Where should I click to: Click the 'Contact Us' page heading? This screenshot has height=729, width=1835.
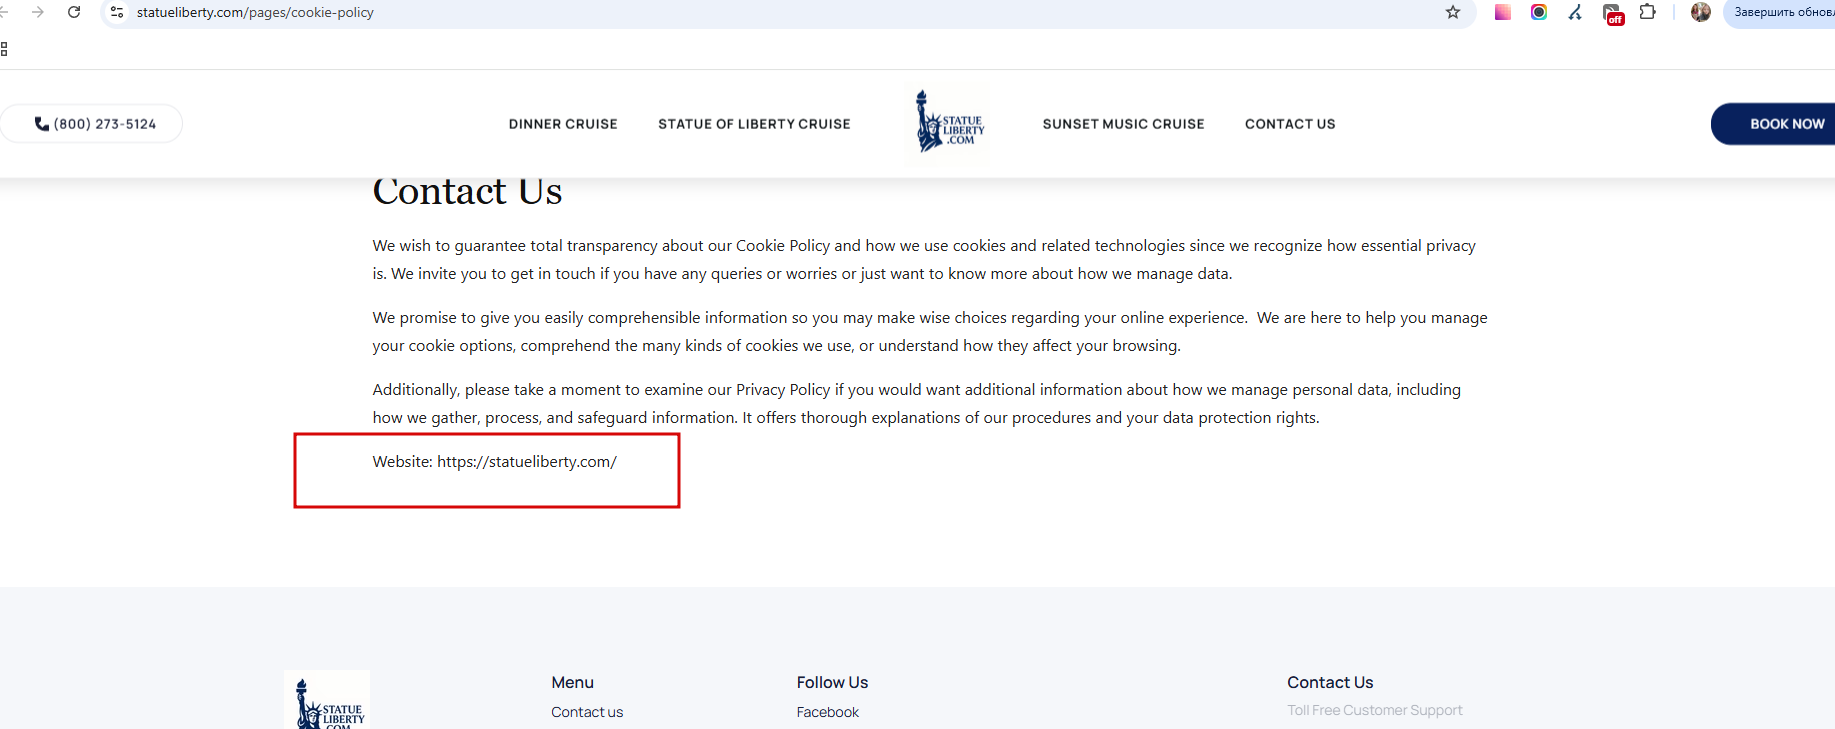tap(467, 191)
